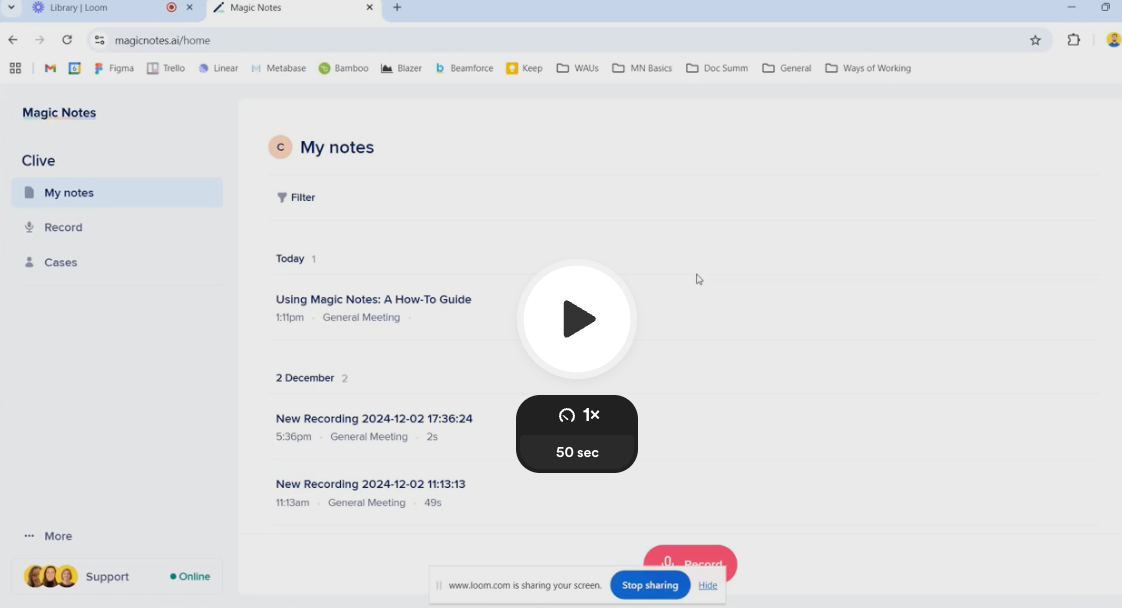Open Using Magic Notes: A How-To Guide
The width and height of the screenshot is (1122, 608).
[x=373, y=299]
